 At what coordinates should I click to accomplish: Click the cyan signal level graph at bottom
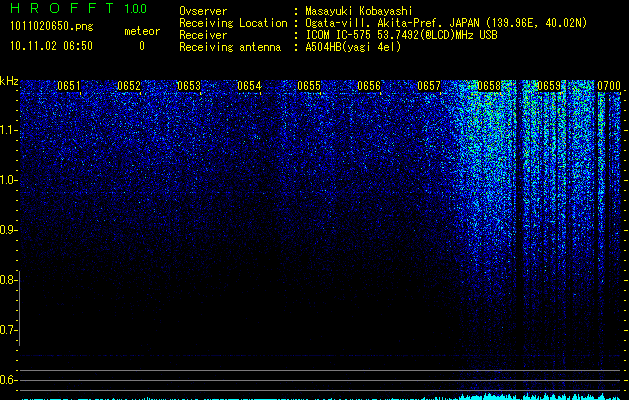tap(321, 397)
